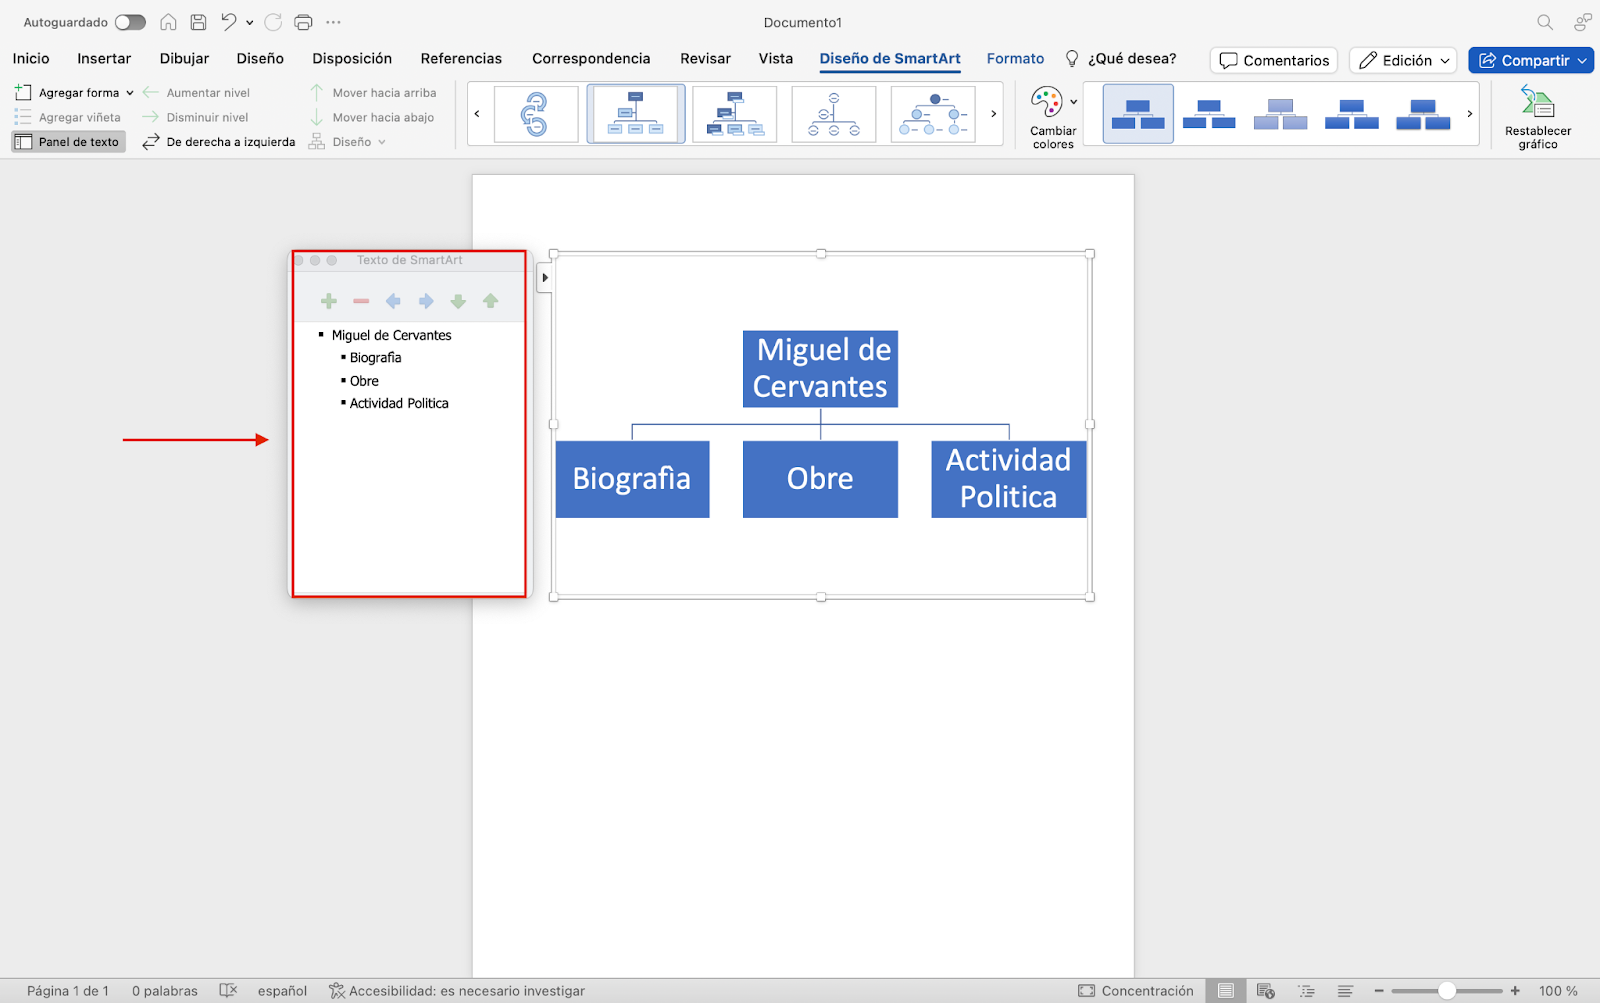
Task: Click the redo icon
Action: click(273, 22)
